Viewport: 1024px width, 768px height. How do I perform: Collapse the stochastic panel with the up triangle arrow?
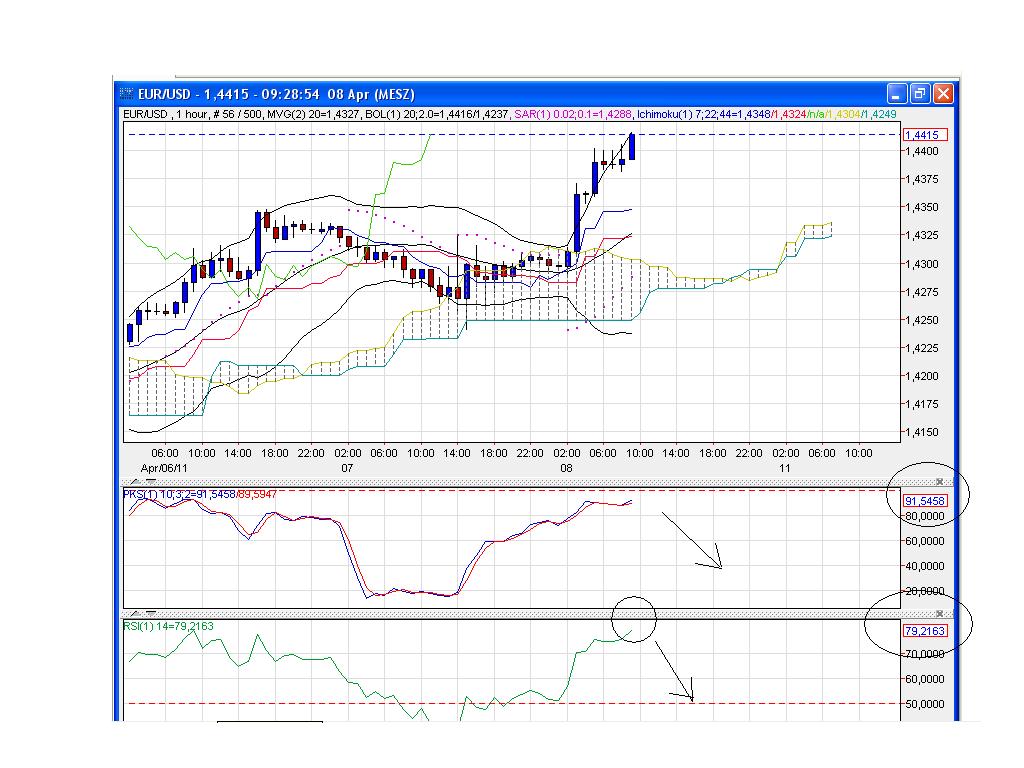coord(133,483)
